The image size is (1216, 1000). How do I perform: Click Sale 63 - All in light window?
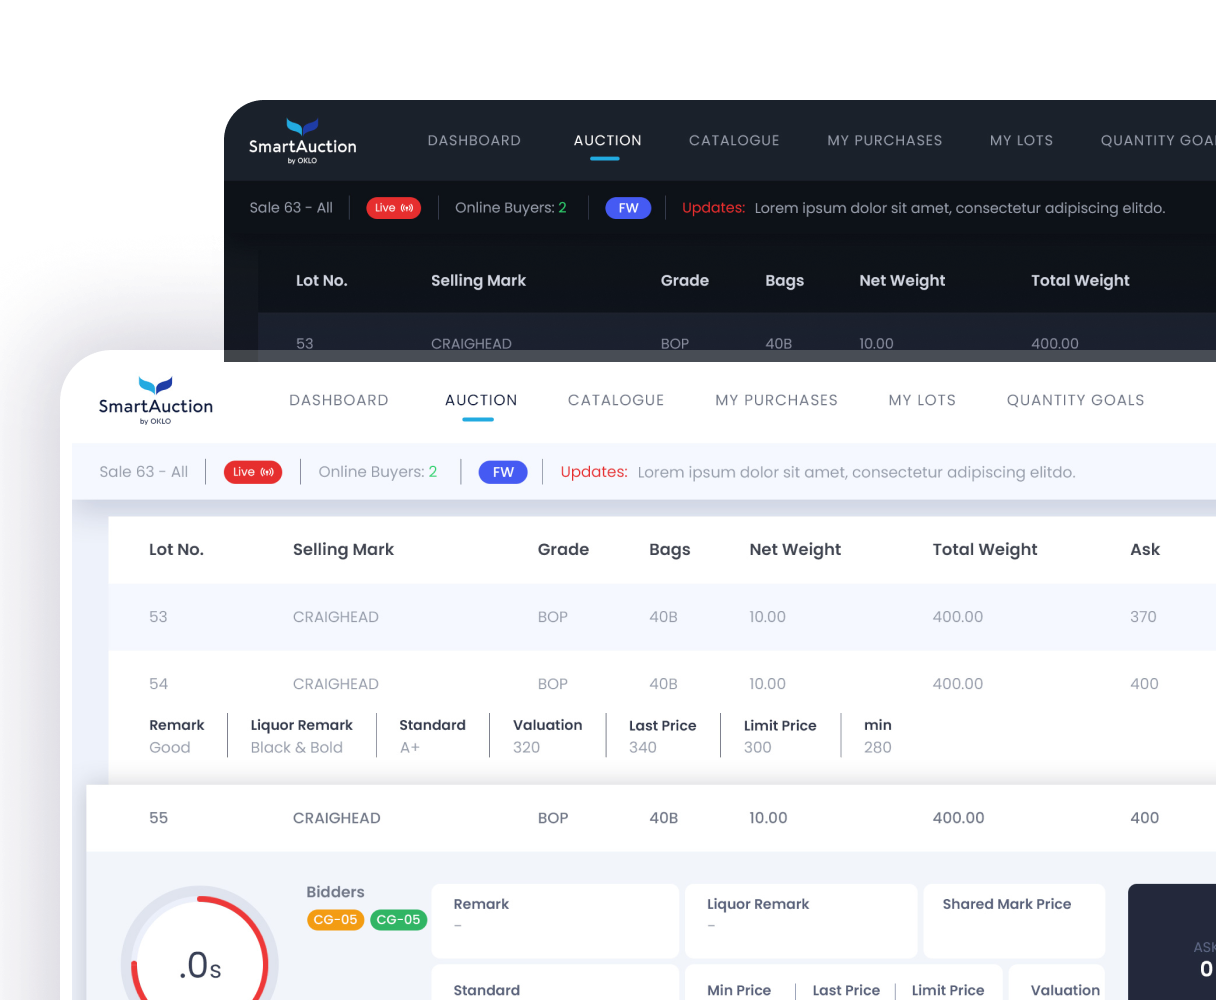pyautogui.click(x=143, y=472)
